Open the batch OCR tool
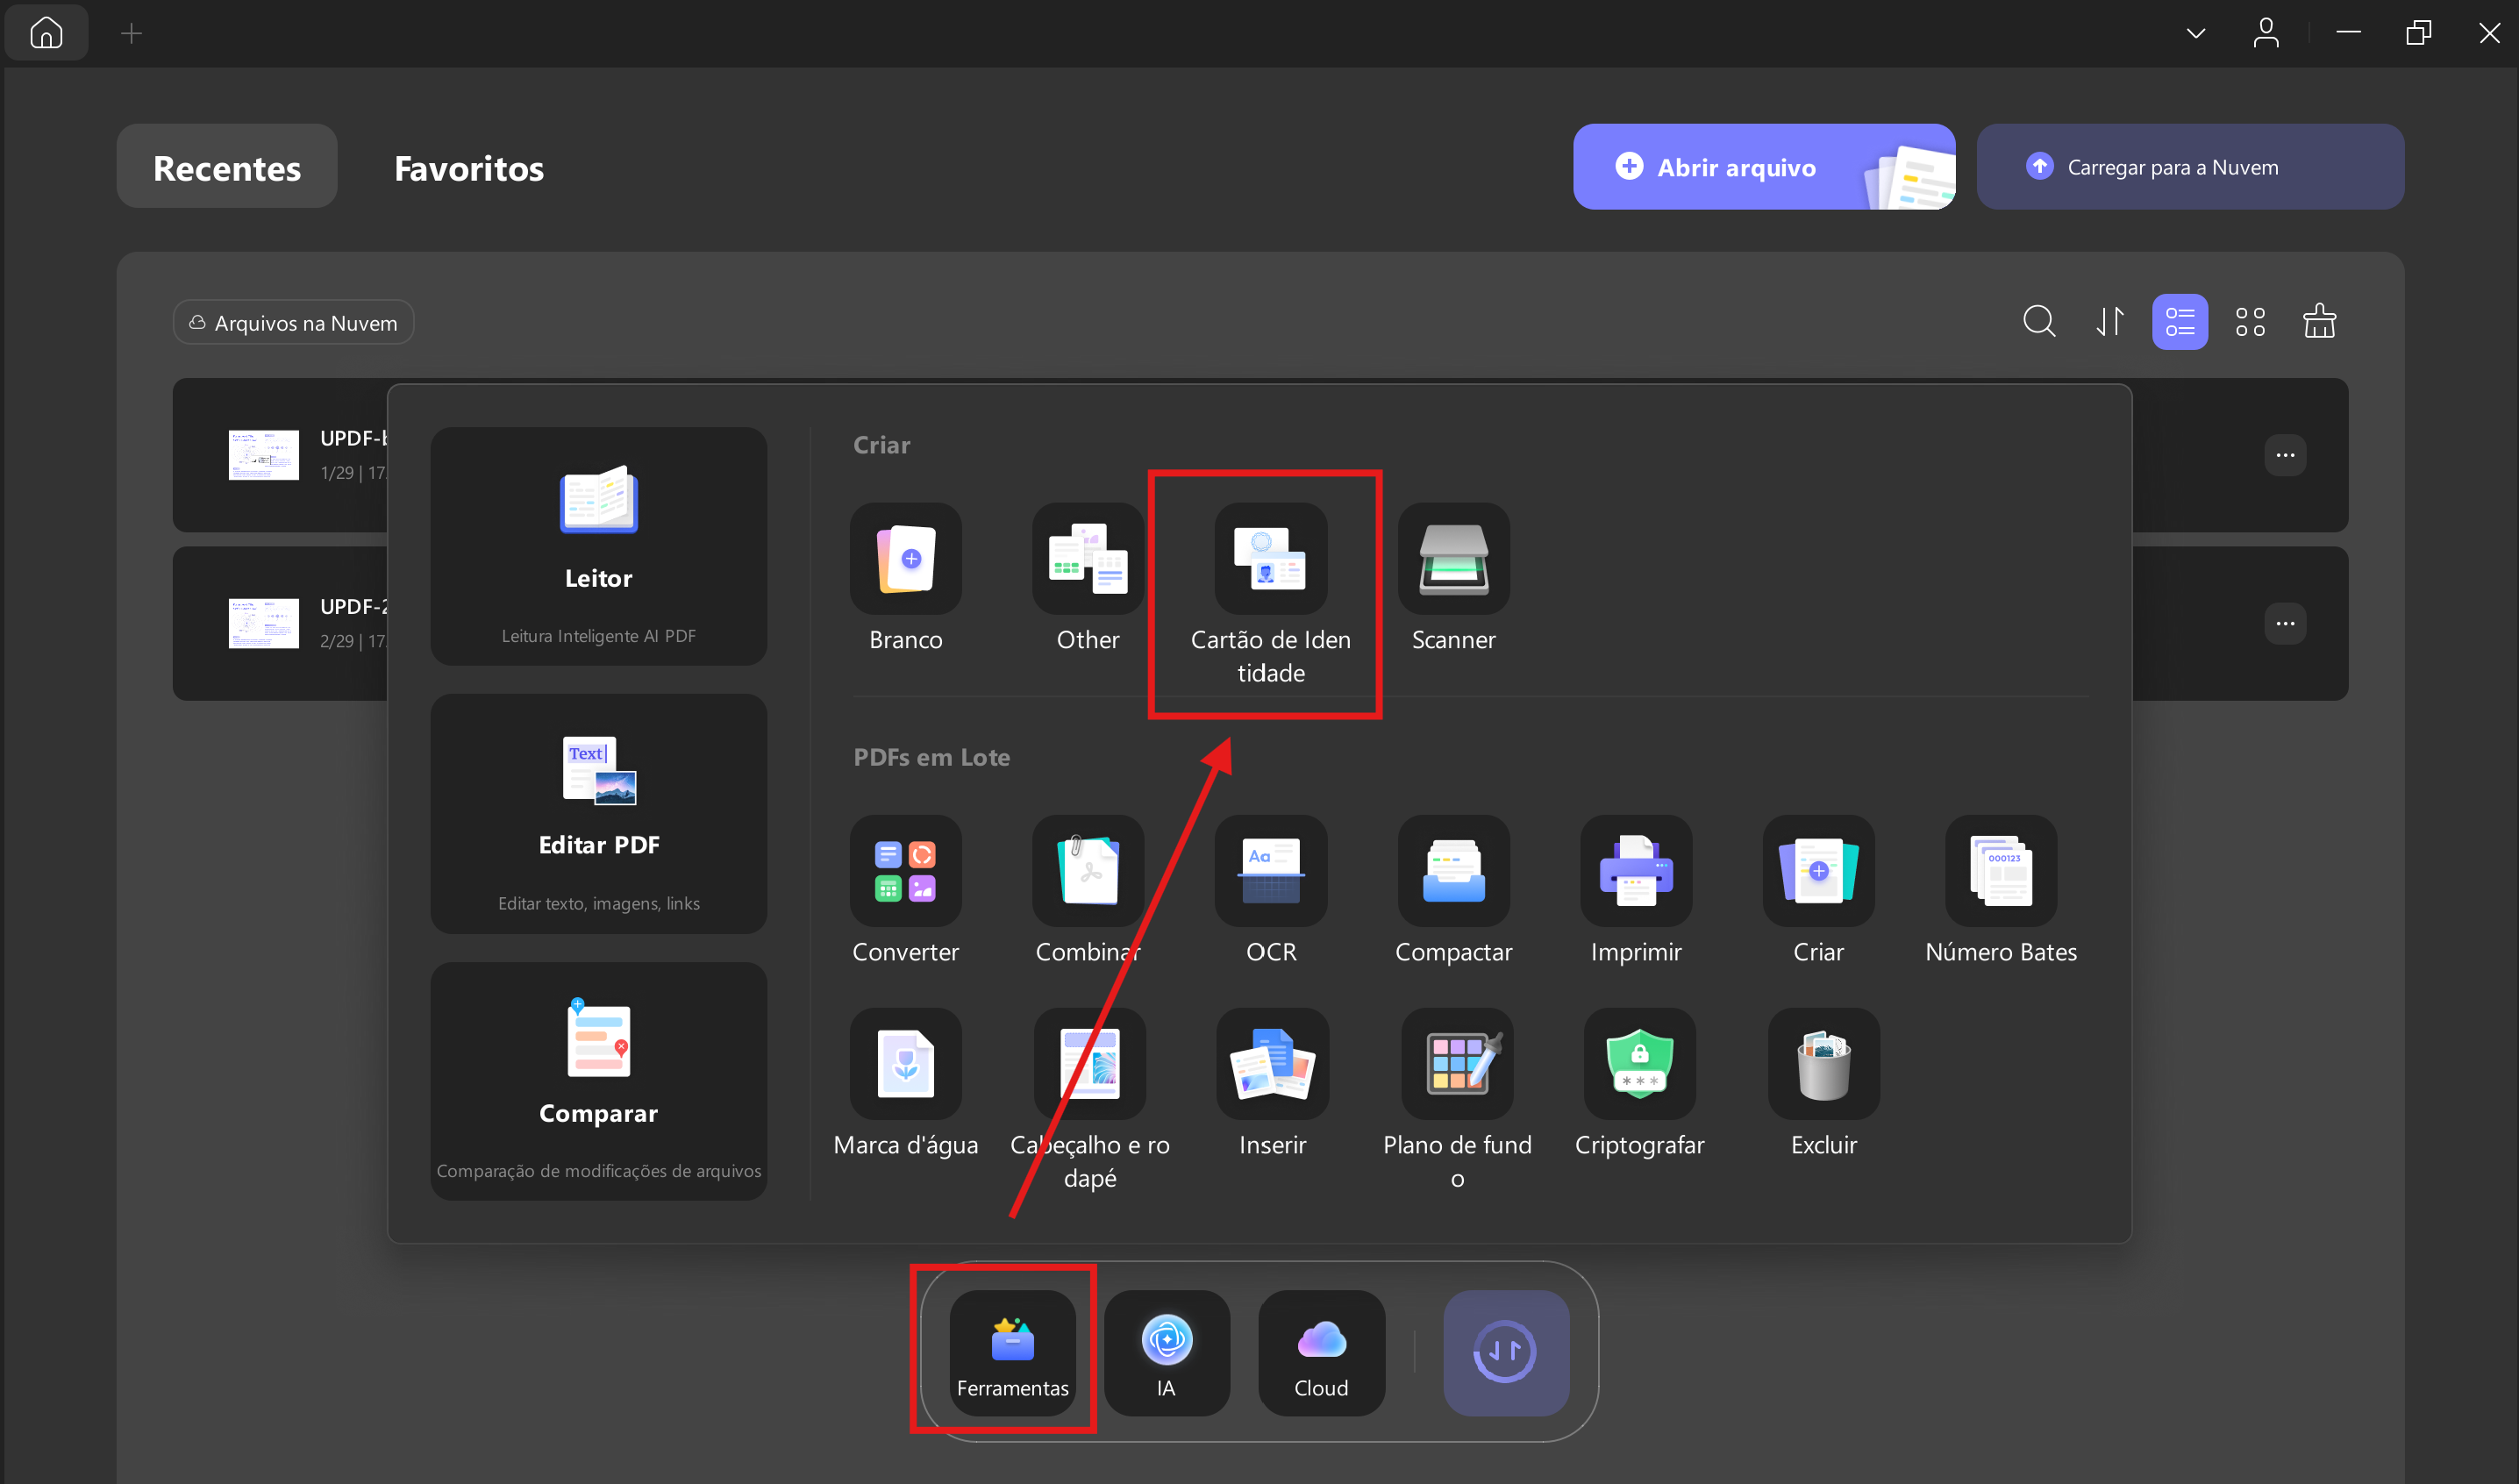Viewport: 2519px width, 1484px height. pos(1270,871)
